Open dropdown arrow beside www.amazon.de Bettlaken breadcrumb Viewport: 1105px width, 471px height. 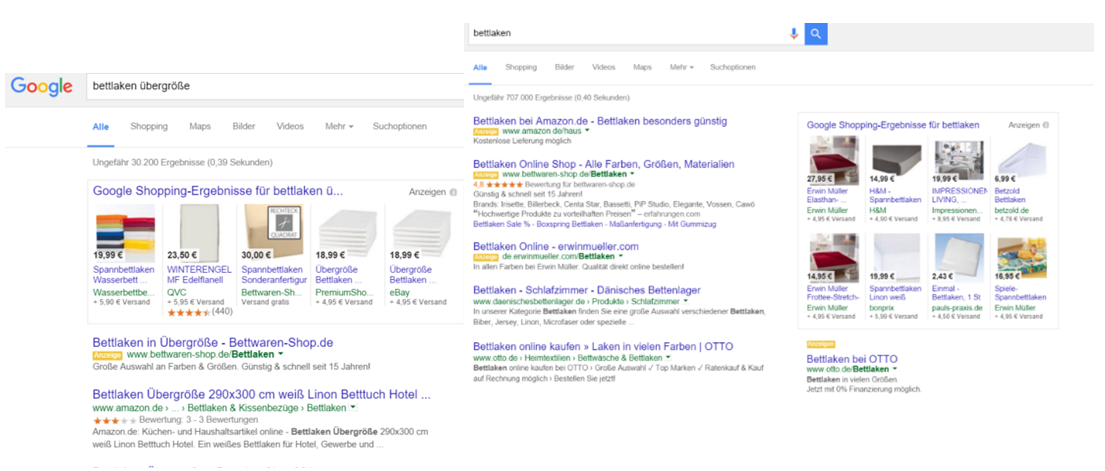[353, 408]
